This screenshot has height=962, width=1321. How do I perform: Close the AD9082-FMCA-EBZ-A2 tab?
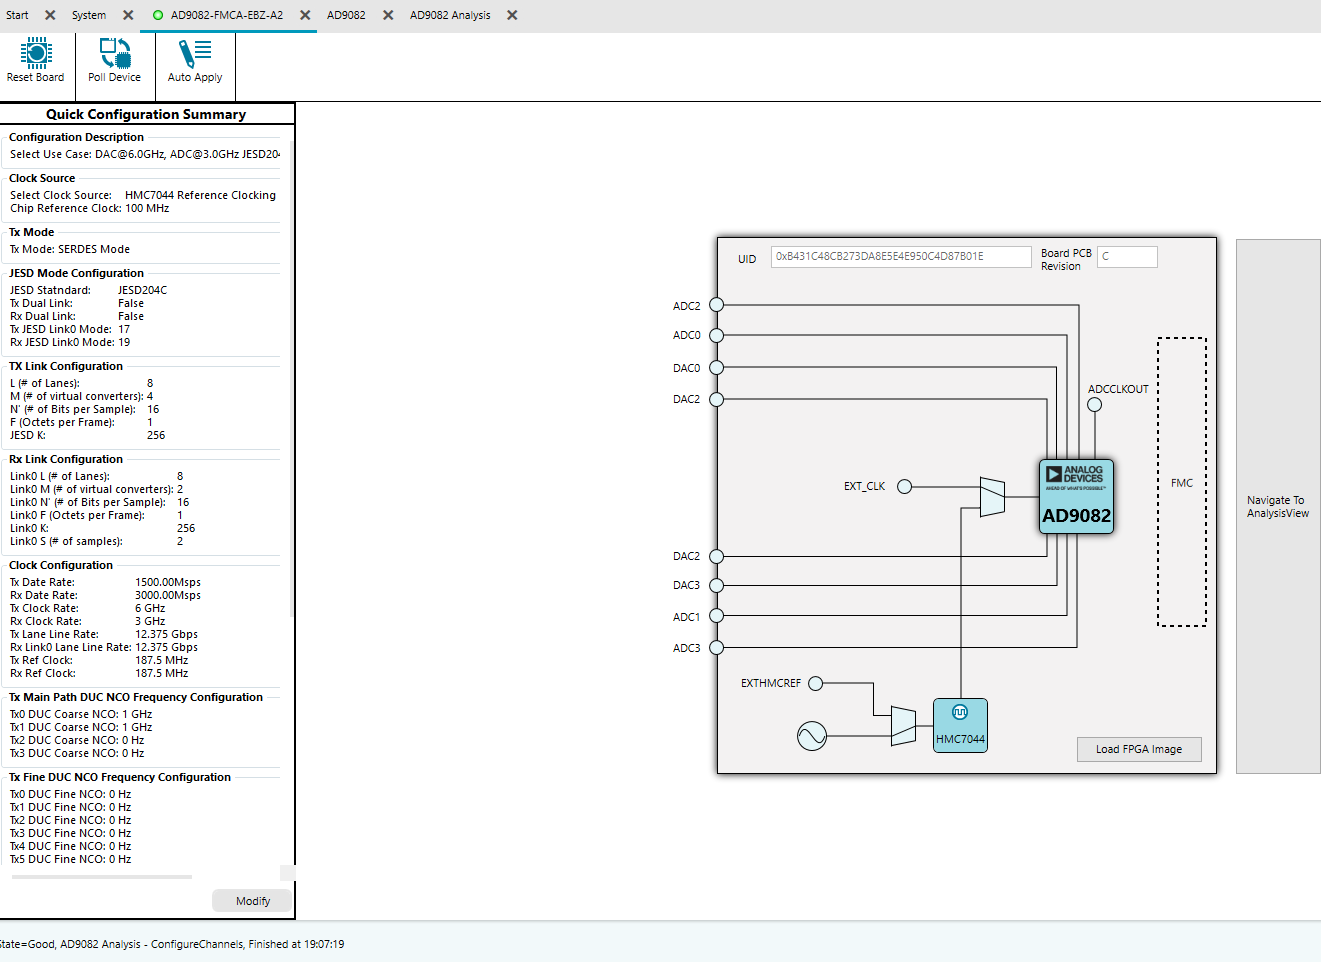coord(305,15)
